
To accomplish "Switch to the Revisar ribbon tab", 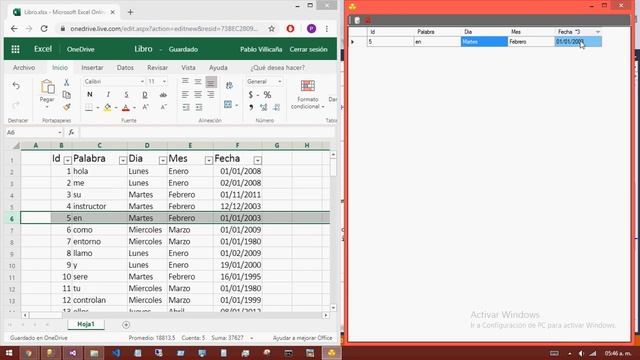I will (x=158, y=68).
